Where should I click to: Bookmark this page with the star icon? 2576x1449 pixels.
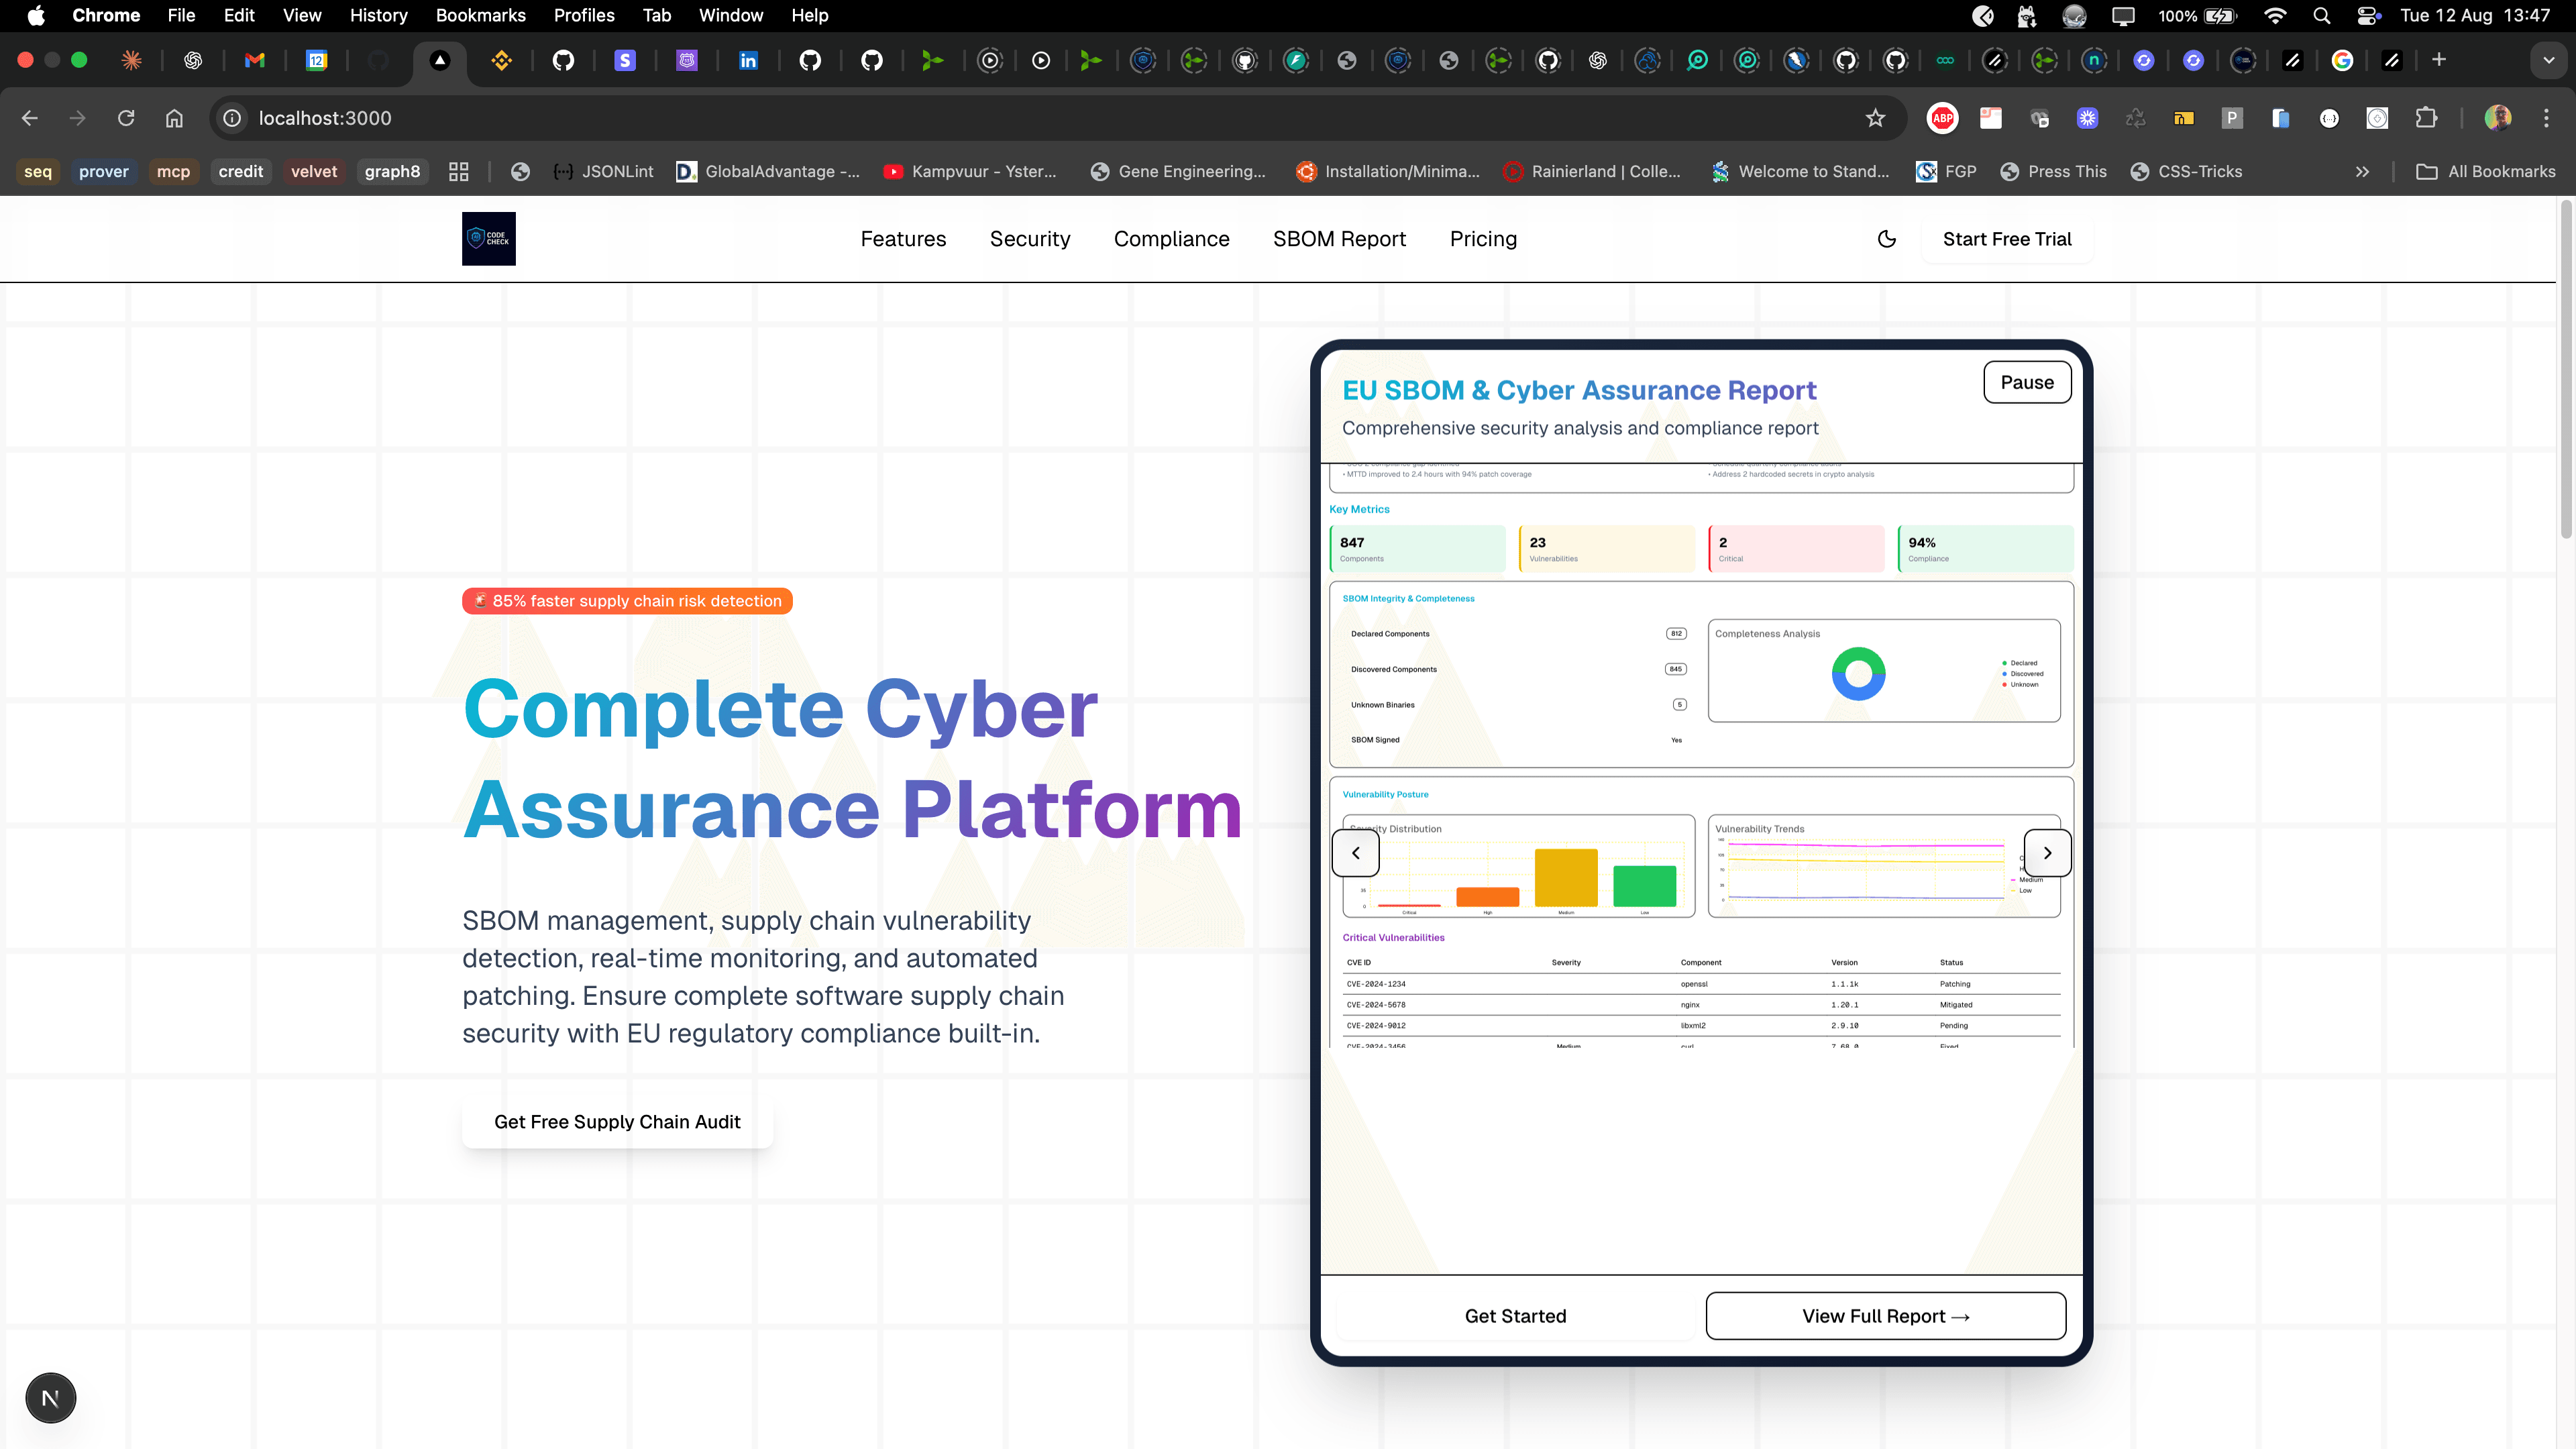pyautogui.click(x=1875, y=118)
